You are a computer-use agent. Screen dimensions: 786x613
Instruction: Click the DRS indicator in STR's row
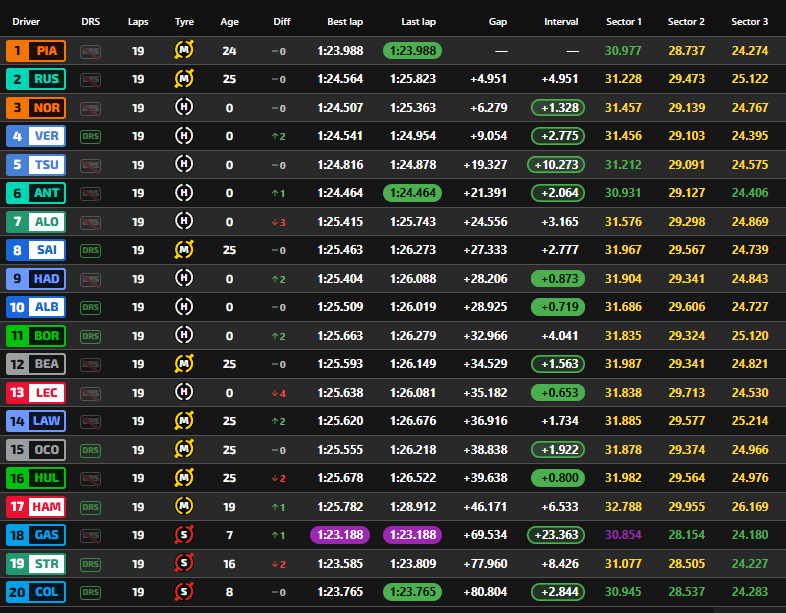(x=91, y=564)
